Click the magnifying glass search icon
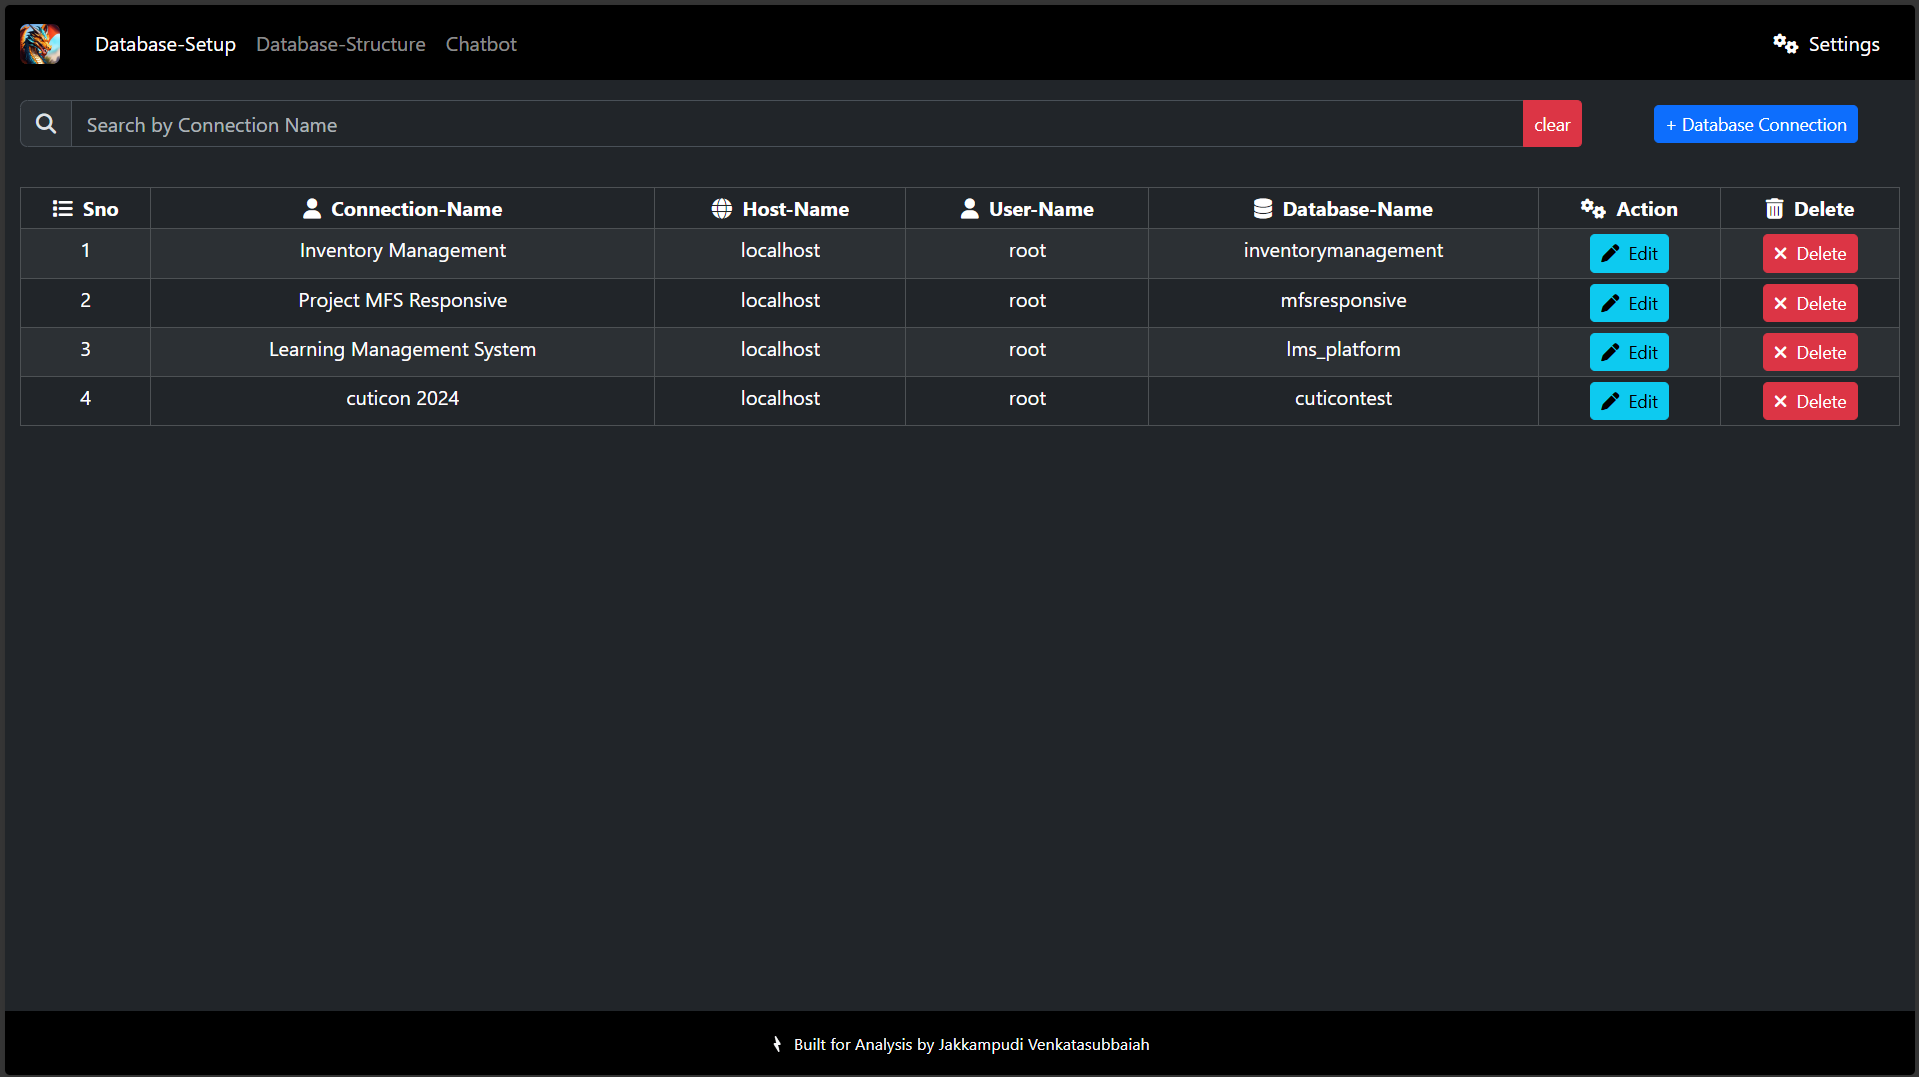 (46, 124)
